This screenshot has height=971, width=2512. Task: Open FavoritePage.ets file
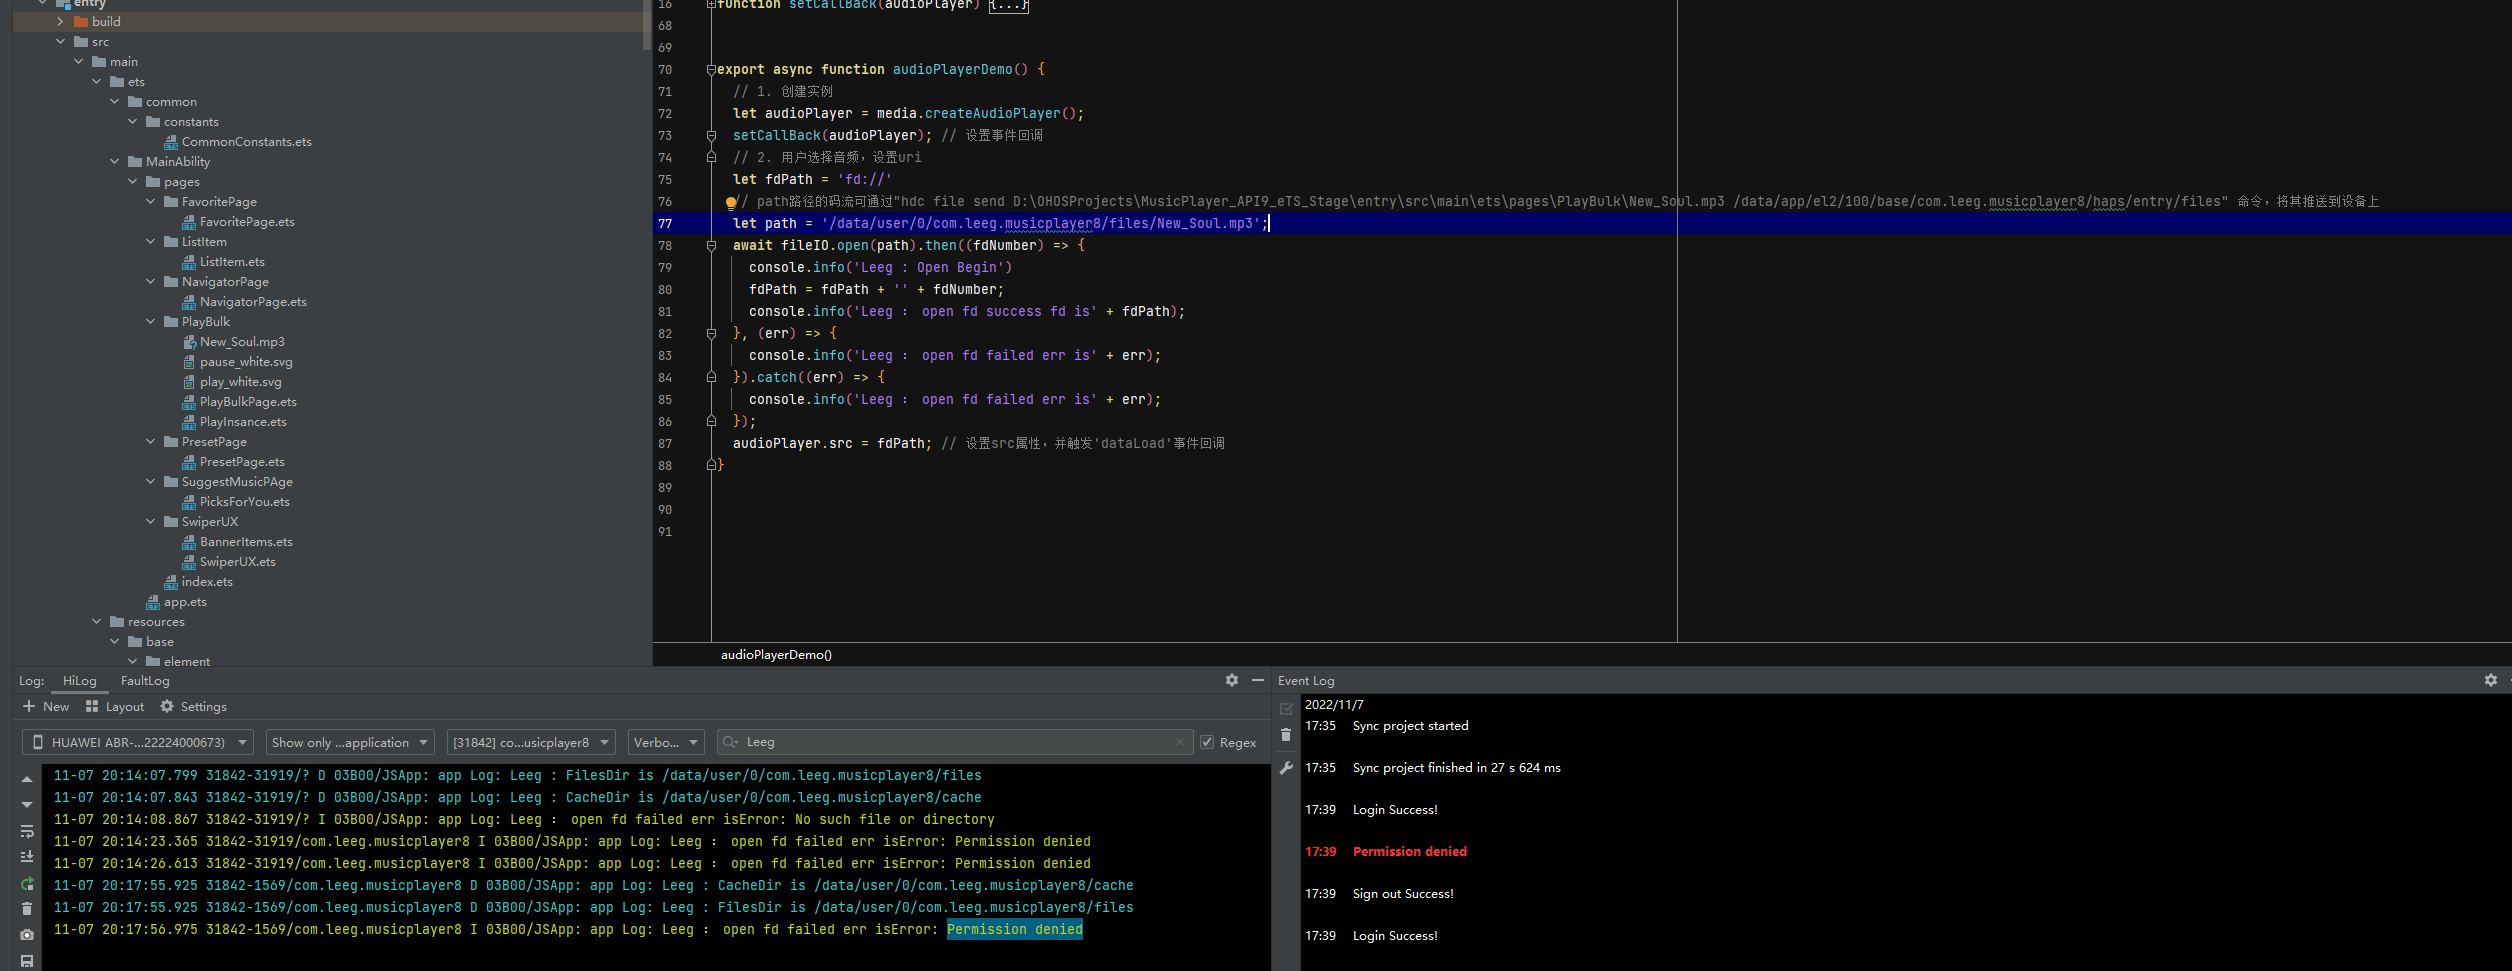pyautogui.click(x=246, y=222)
